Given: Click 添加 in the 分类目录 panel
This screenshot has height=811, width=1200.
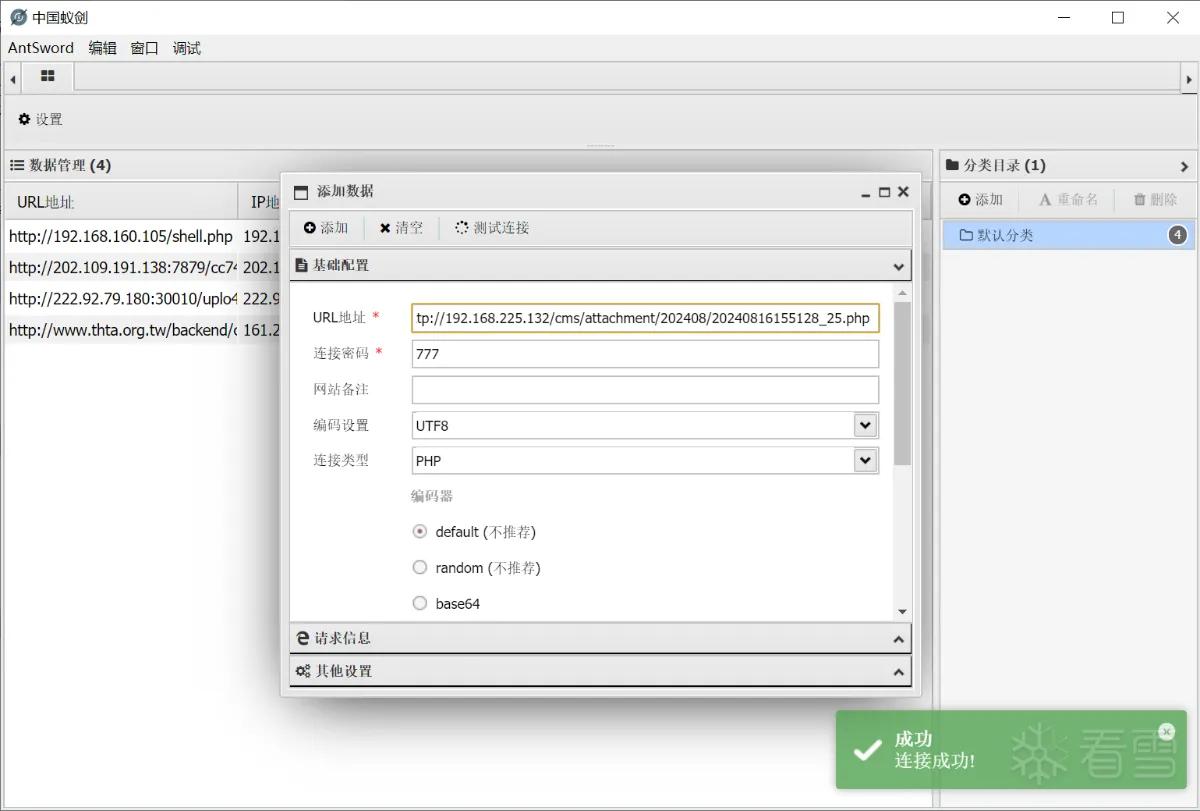Looking at the screenshot, I should click(x=980, y=200).
